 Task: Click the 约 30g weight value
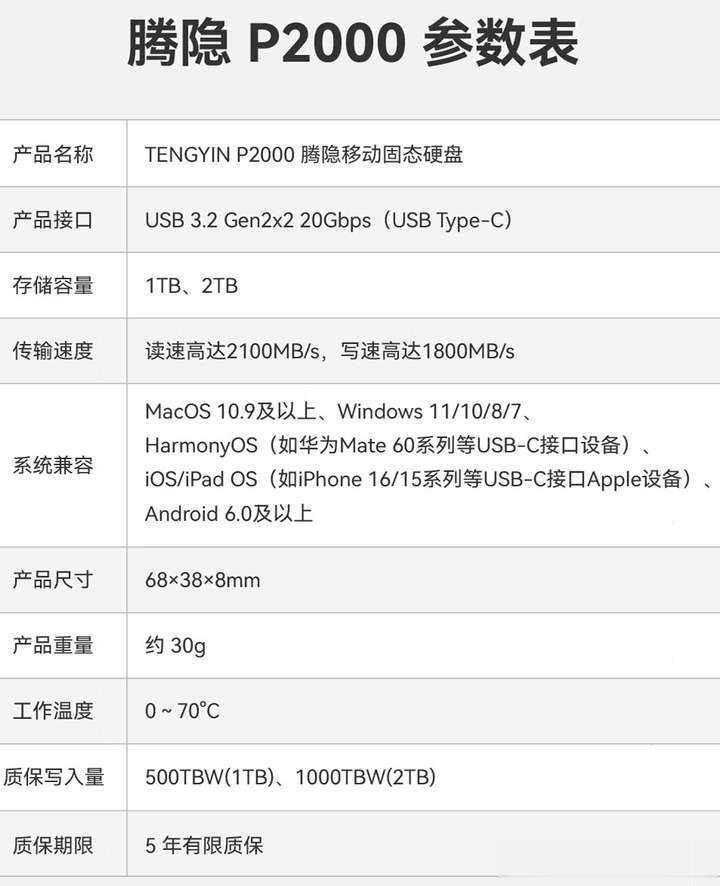point(176,645)
